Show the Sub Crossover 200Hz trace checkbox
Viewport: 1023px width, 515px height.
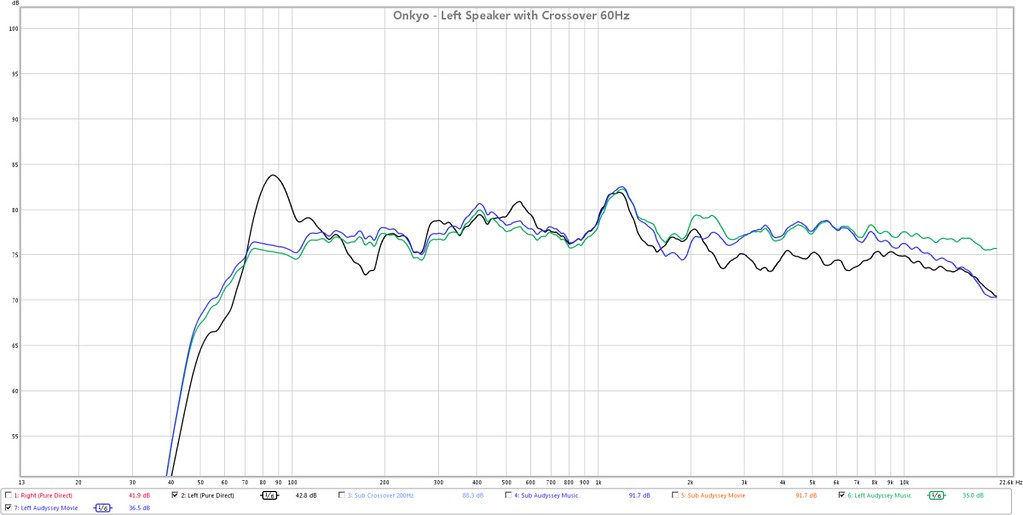342,495
